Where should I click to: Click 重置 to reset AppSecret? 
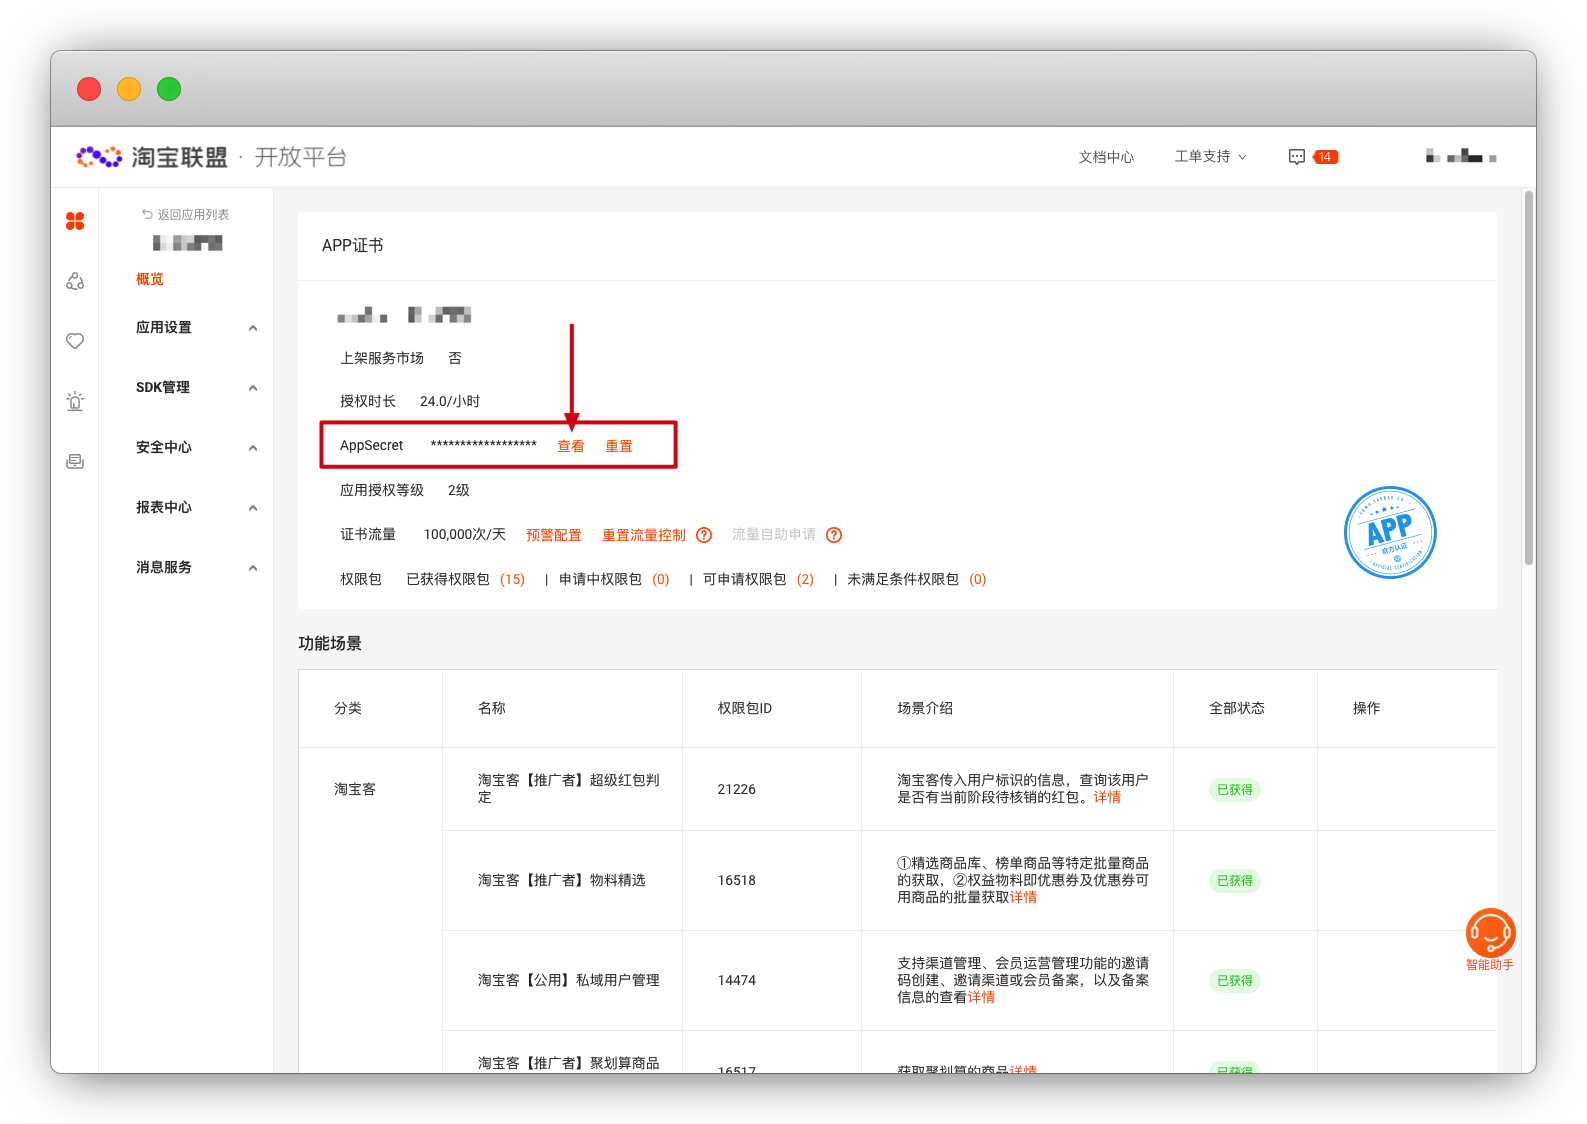619,446
